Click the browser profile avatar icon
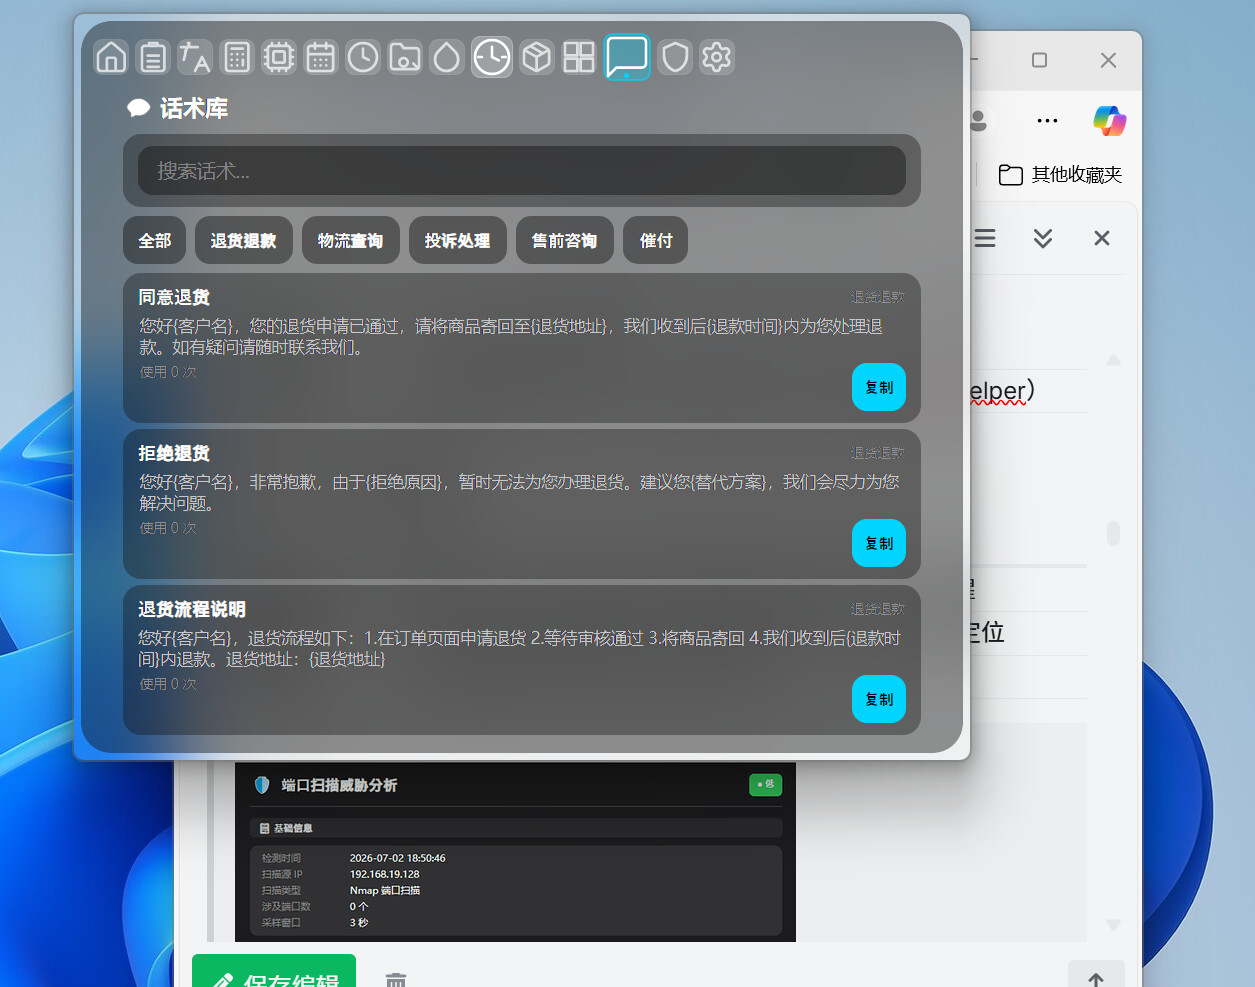Viewport: 1255px width, 987px height. (x=978, y=120)
